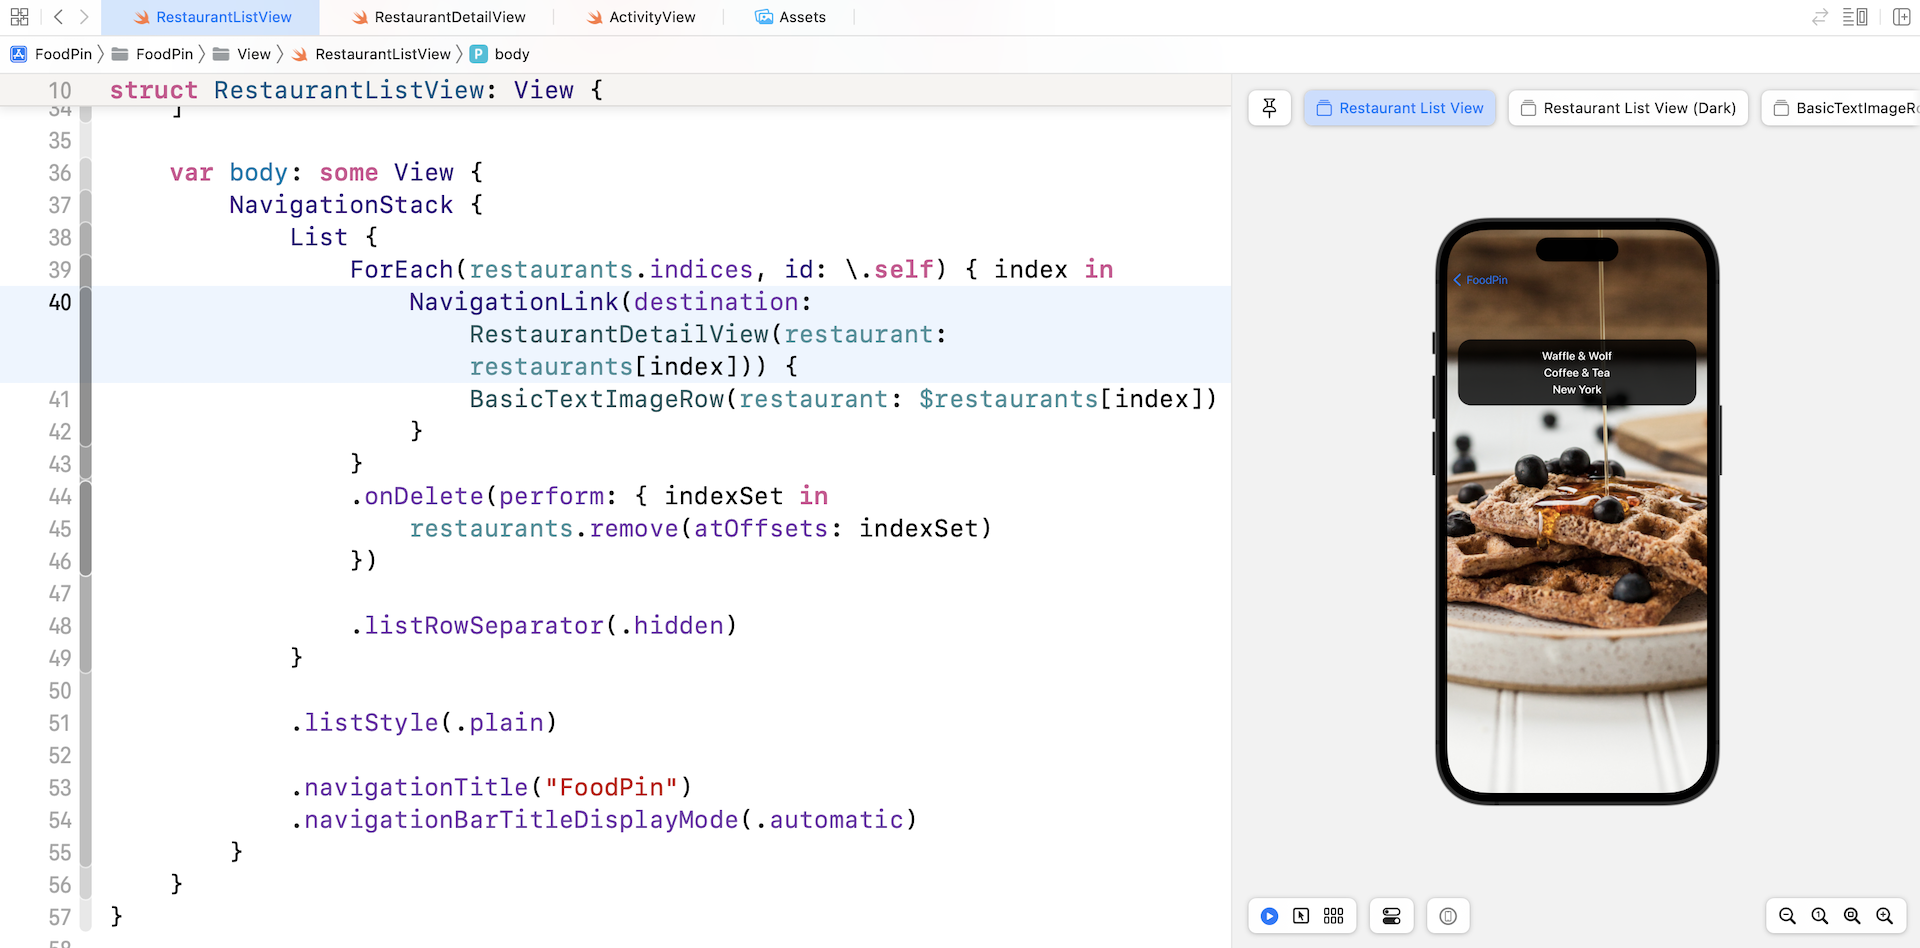This screenshot has height=948, width=1920.
Task: Expand the View folder breadcrumb
Action: (253, 54)
